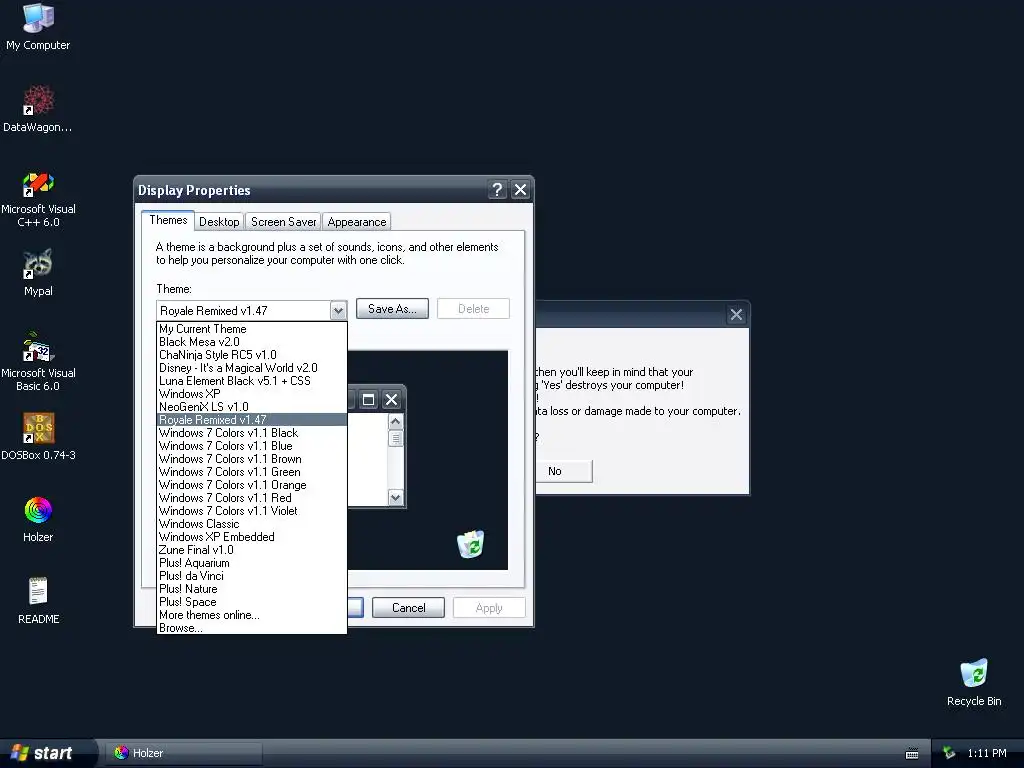The image size is (1024, 768).
Task: Choose the Windows Classic theme
Action: point(251,524)
